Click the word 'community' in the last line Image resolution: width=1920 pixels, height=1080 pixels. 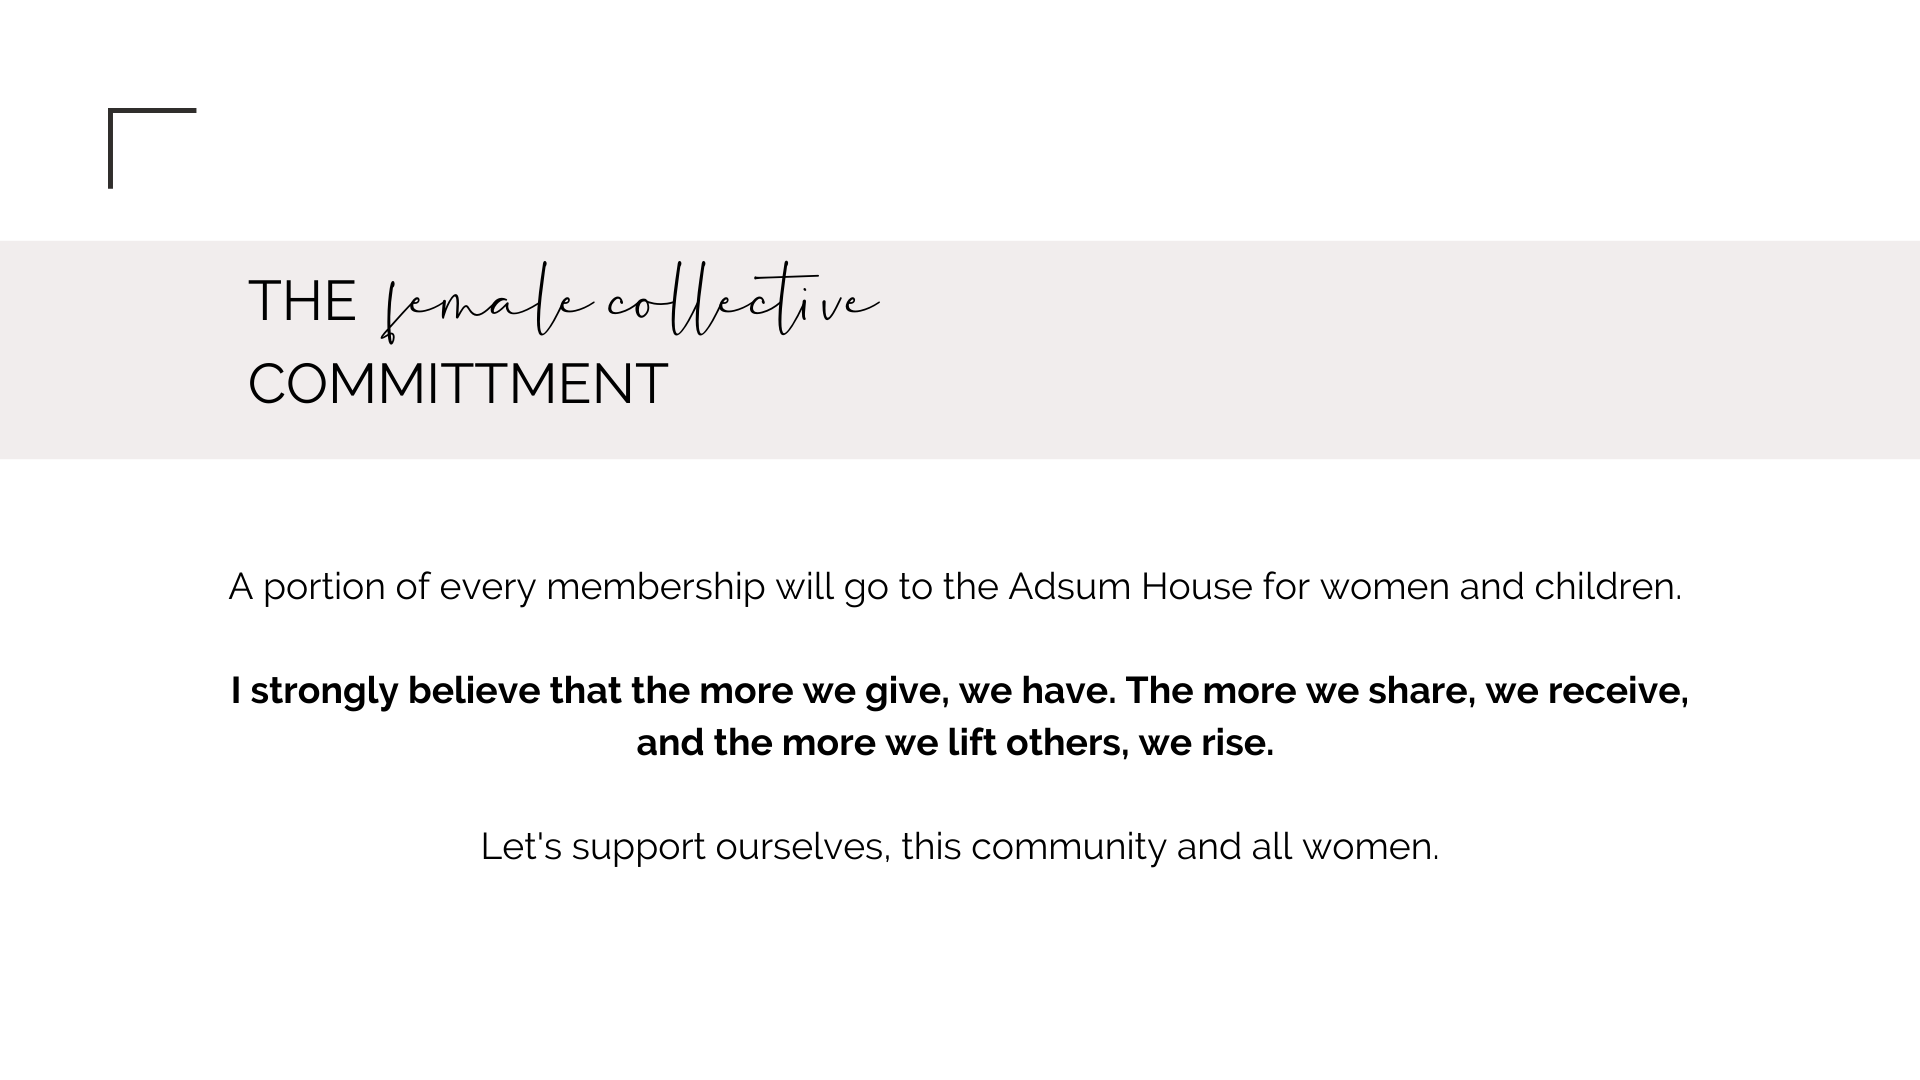point(1069,848)
